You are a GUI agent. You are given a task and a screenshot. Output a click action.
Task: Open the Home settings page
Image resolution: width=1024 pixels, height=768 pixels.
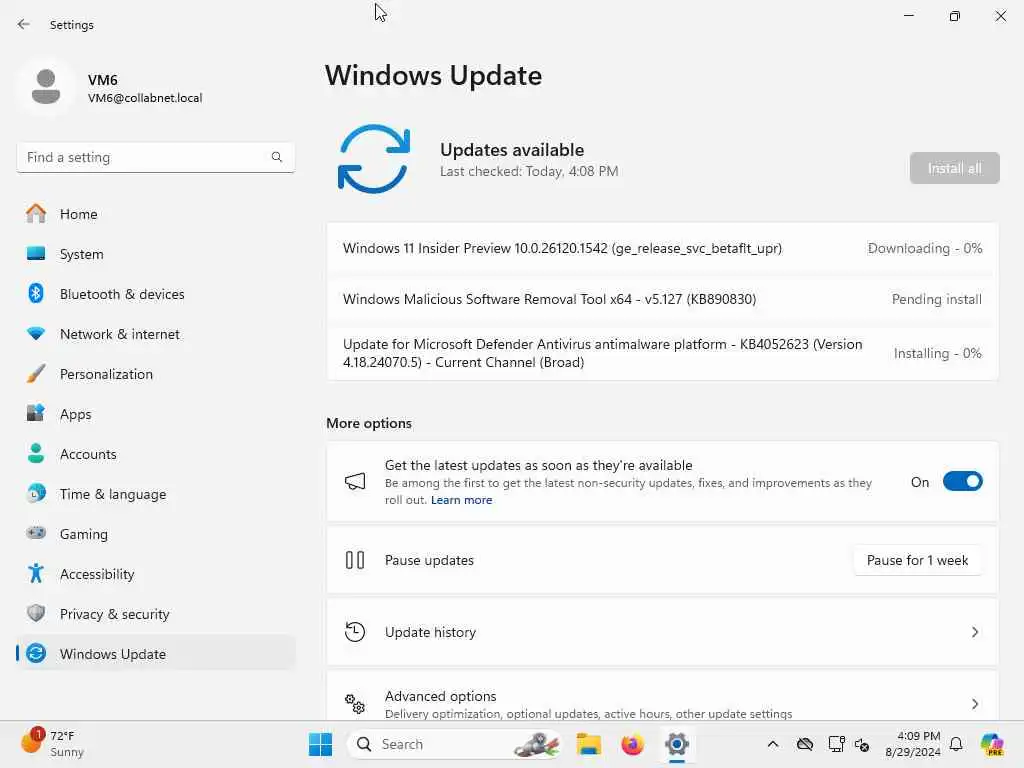pos(155,214)
